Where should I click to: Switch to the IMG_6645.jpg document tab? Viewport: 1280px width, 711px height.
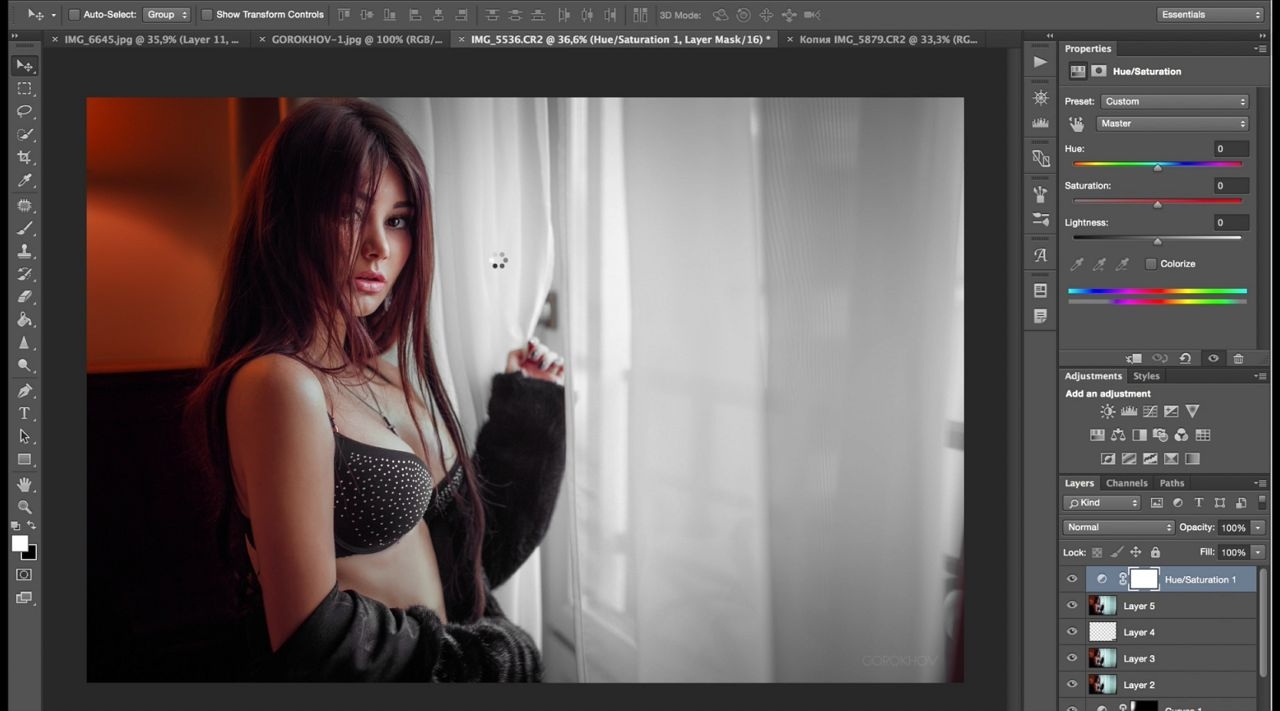tap(151, 39)
